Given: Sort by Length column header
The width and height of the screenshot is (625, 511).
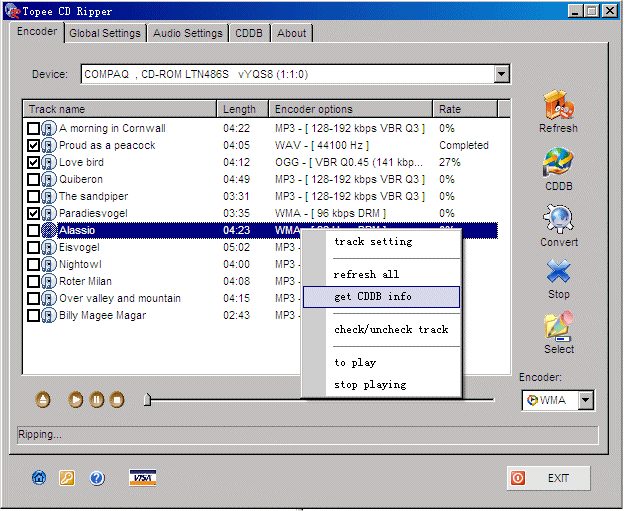Looking at the screenshot, I should tap(243, 109).
